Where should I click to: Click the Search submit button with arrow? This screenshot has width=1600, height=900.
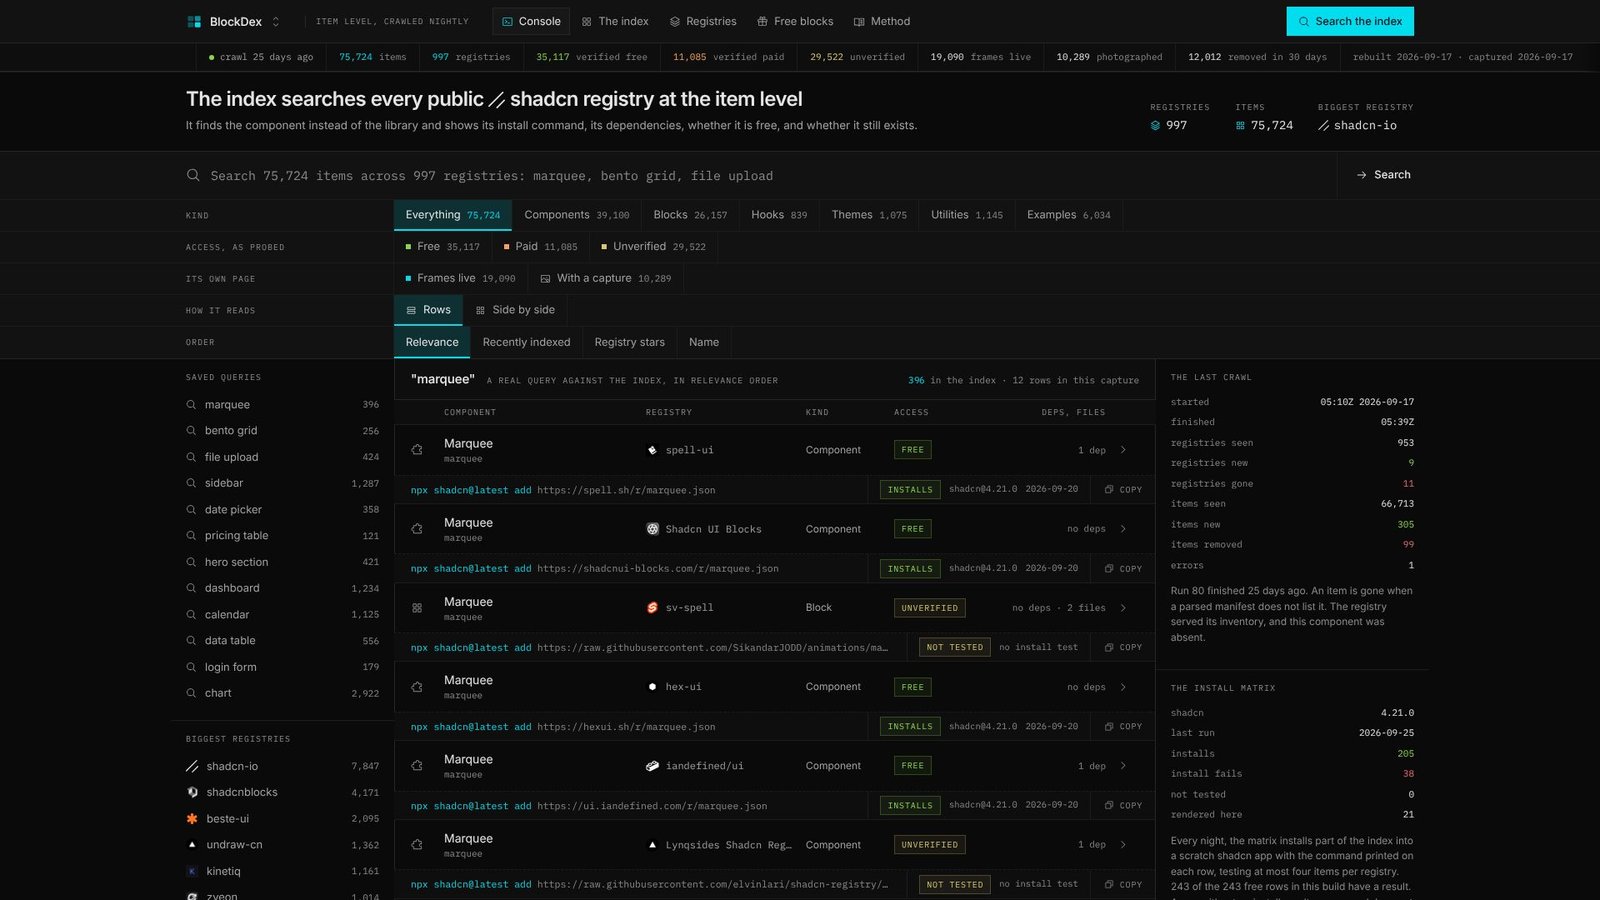tap(1384, 175)
